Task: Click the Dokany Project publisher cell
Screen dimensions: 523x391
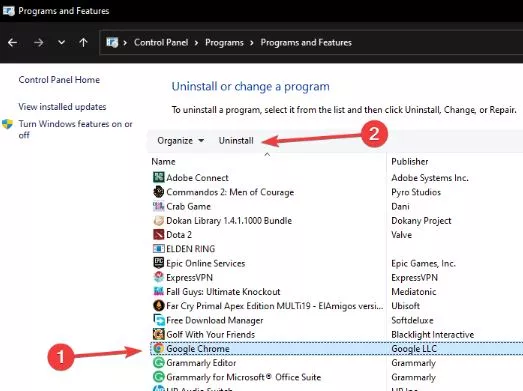Action: [421, 221]
